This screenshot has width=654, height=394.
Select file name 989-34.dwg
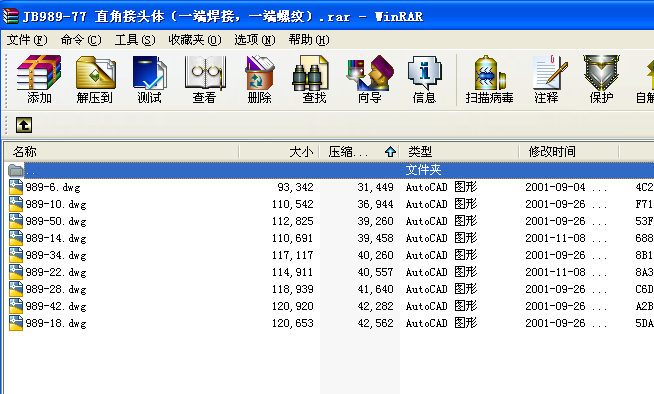point(56,255)
